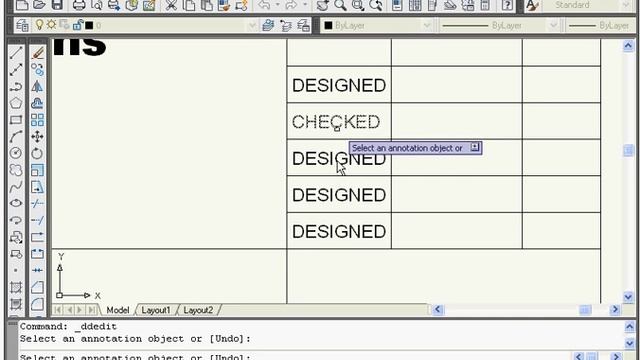640x360 pixels.
Task: Select the Scale tool
Action: 37,170
